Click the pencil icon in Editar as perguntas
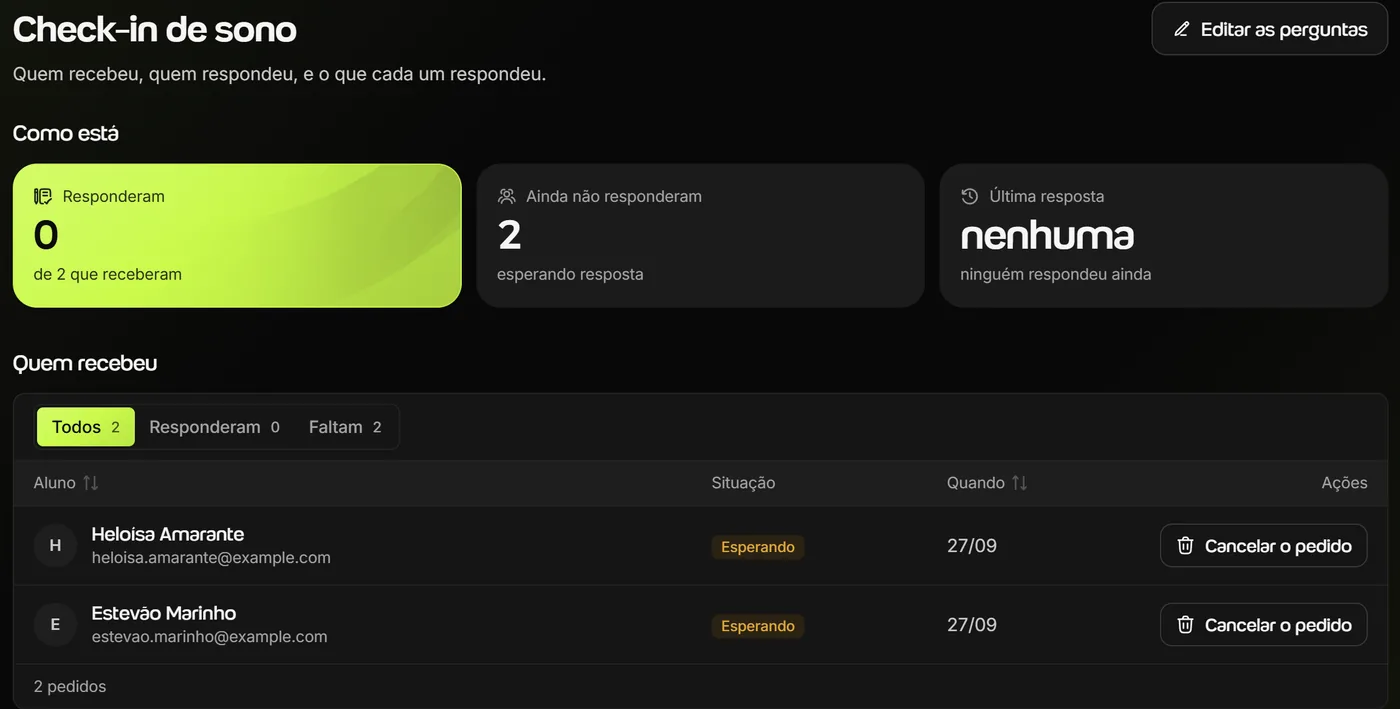The width and height of the screenshot is (1400, 709). tap(1182, 30)
